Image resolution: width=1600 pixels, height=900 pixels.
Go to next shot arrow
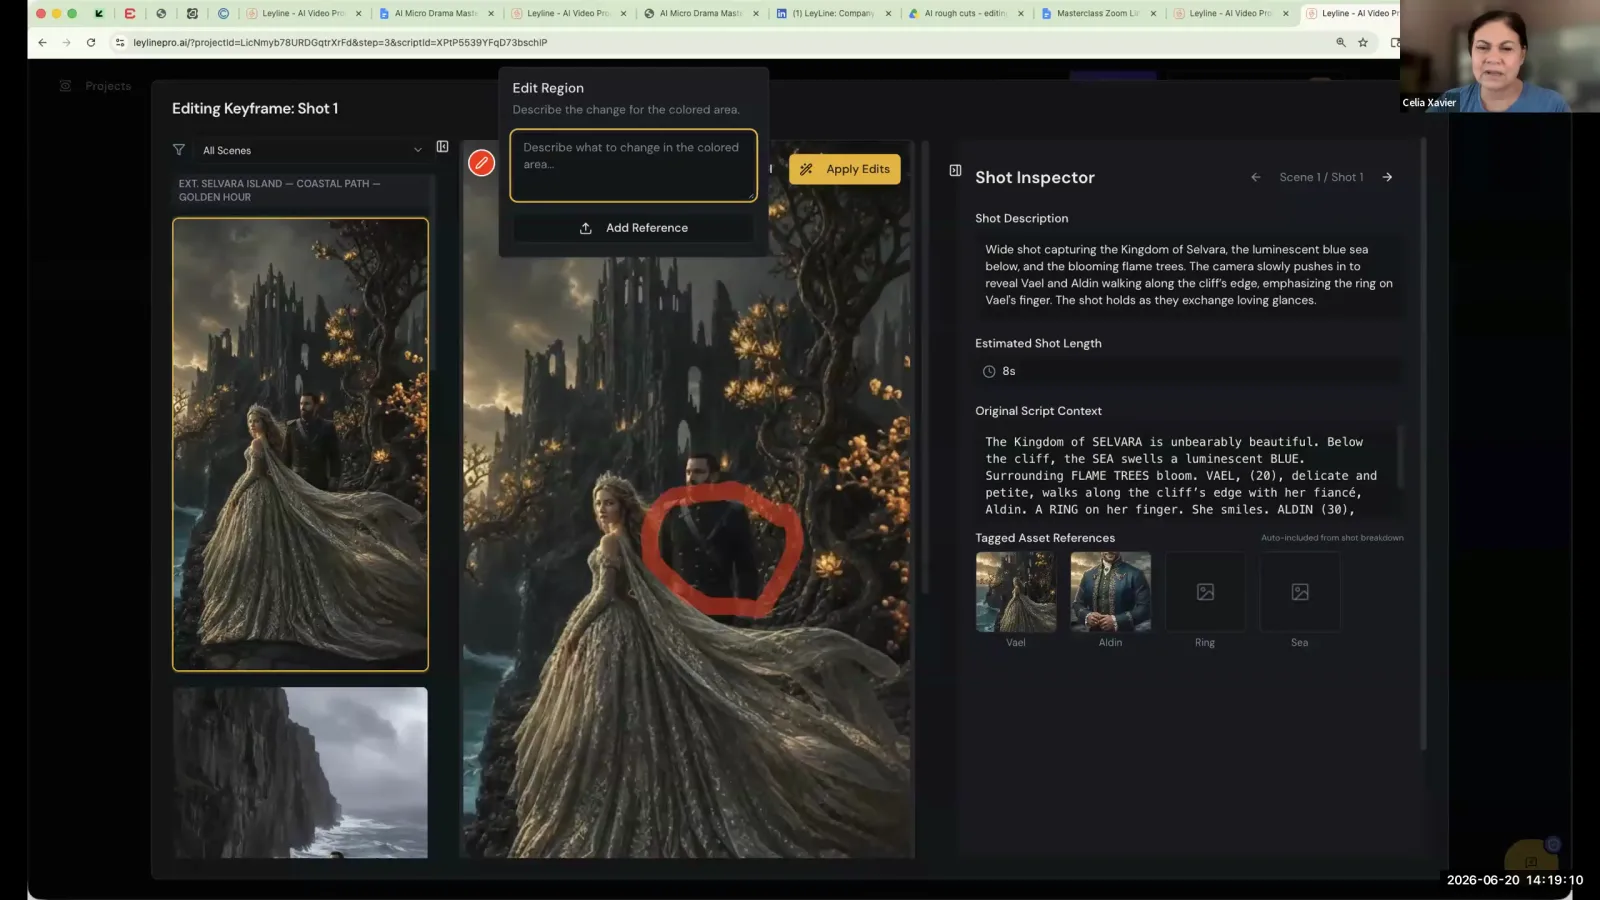pyautogui.click(x=1387, y=177)
